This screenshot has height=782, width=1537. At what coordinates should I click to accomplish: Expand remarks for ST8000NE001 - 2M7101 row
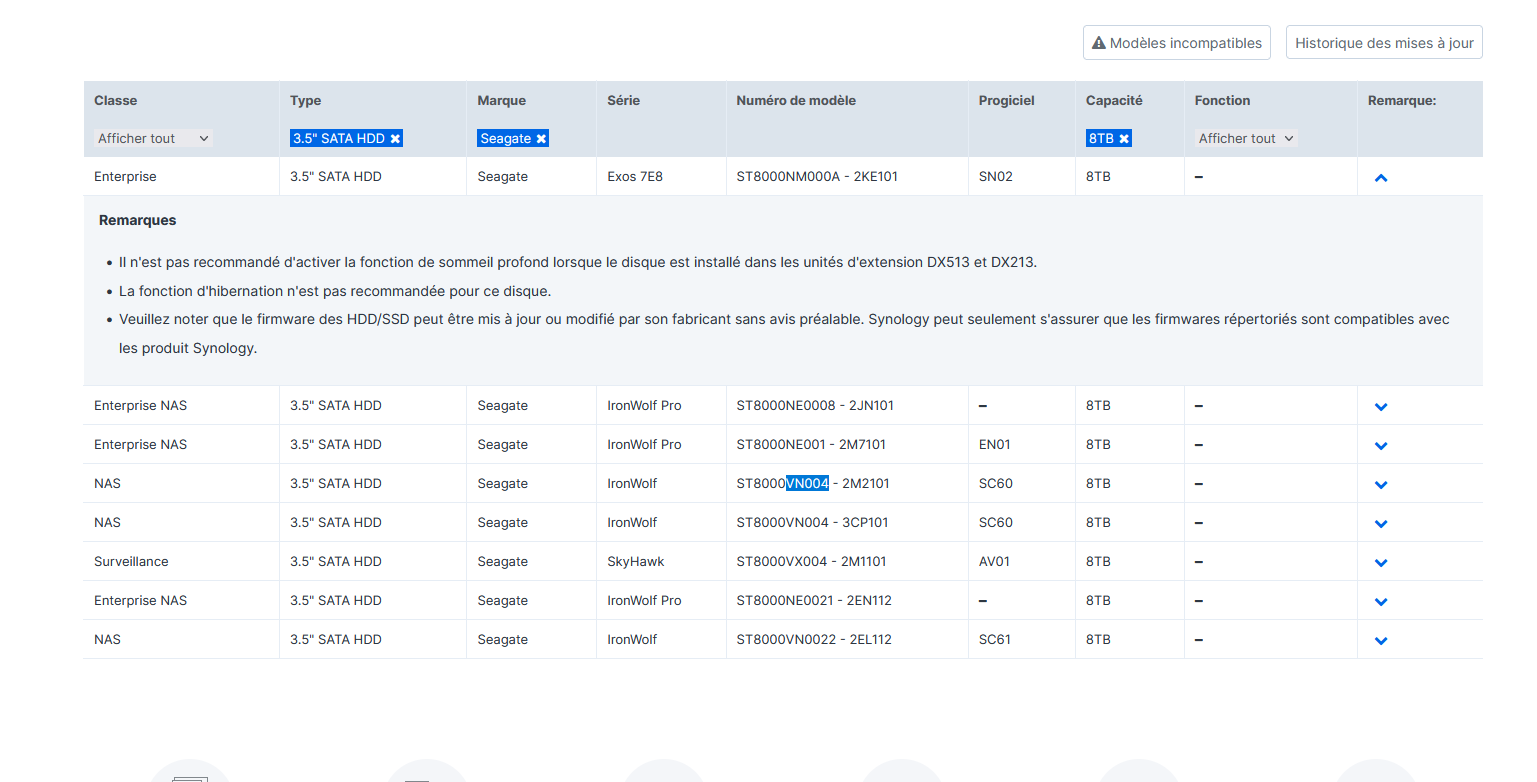[1381, 446]
